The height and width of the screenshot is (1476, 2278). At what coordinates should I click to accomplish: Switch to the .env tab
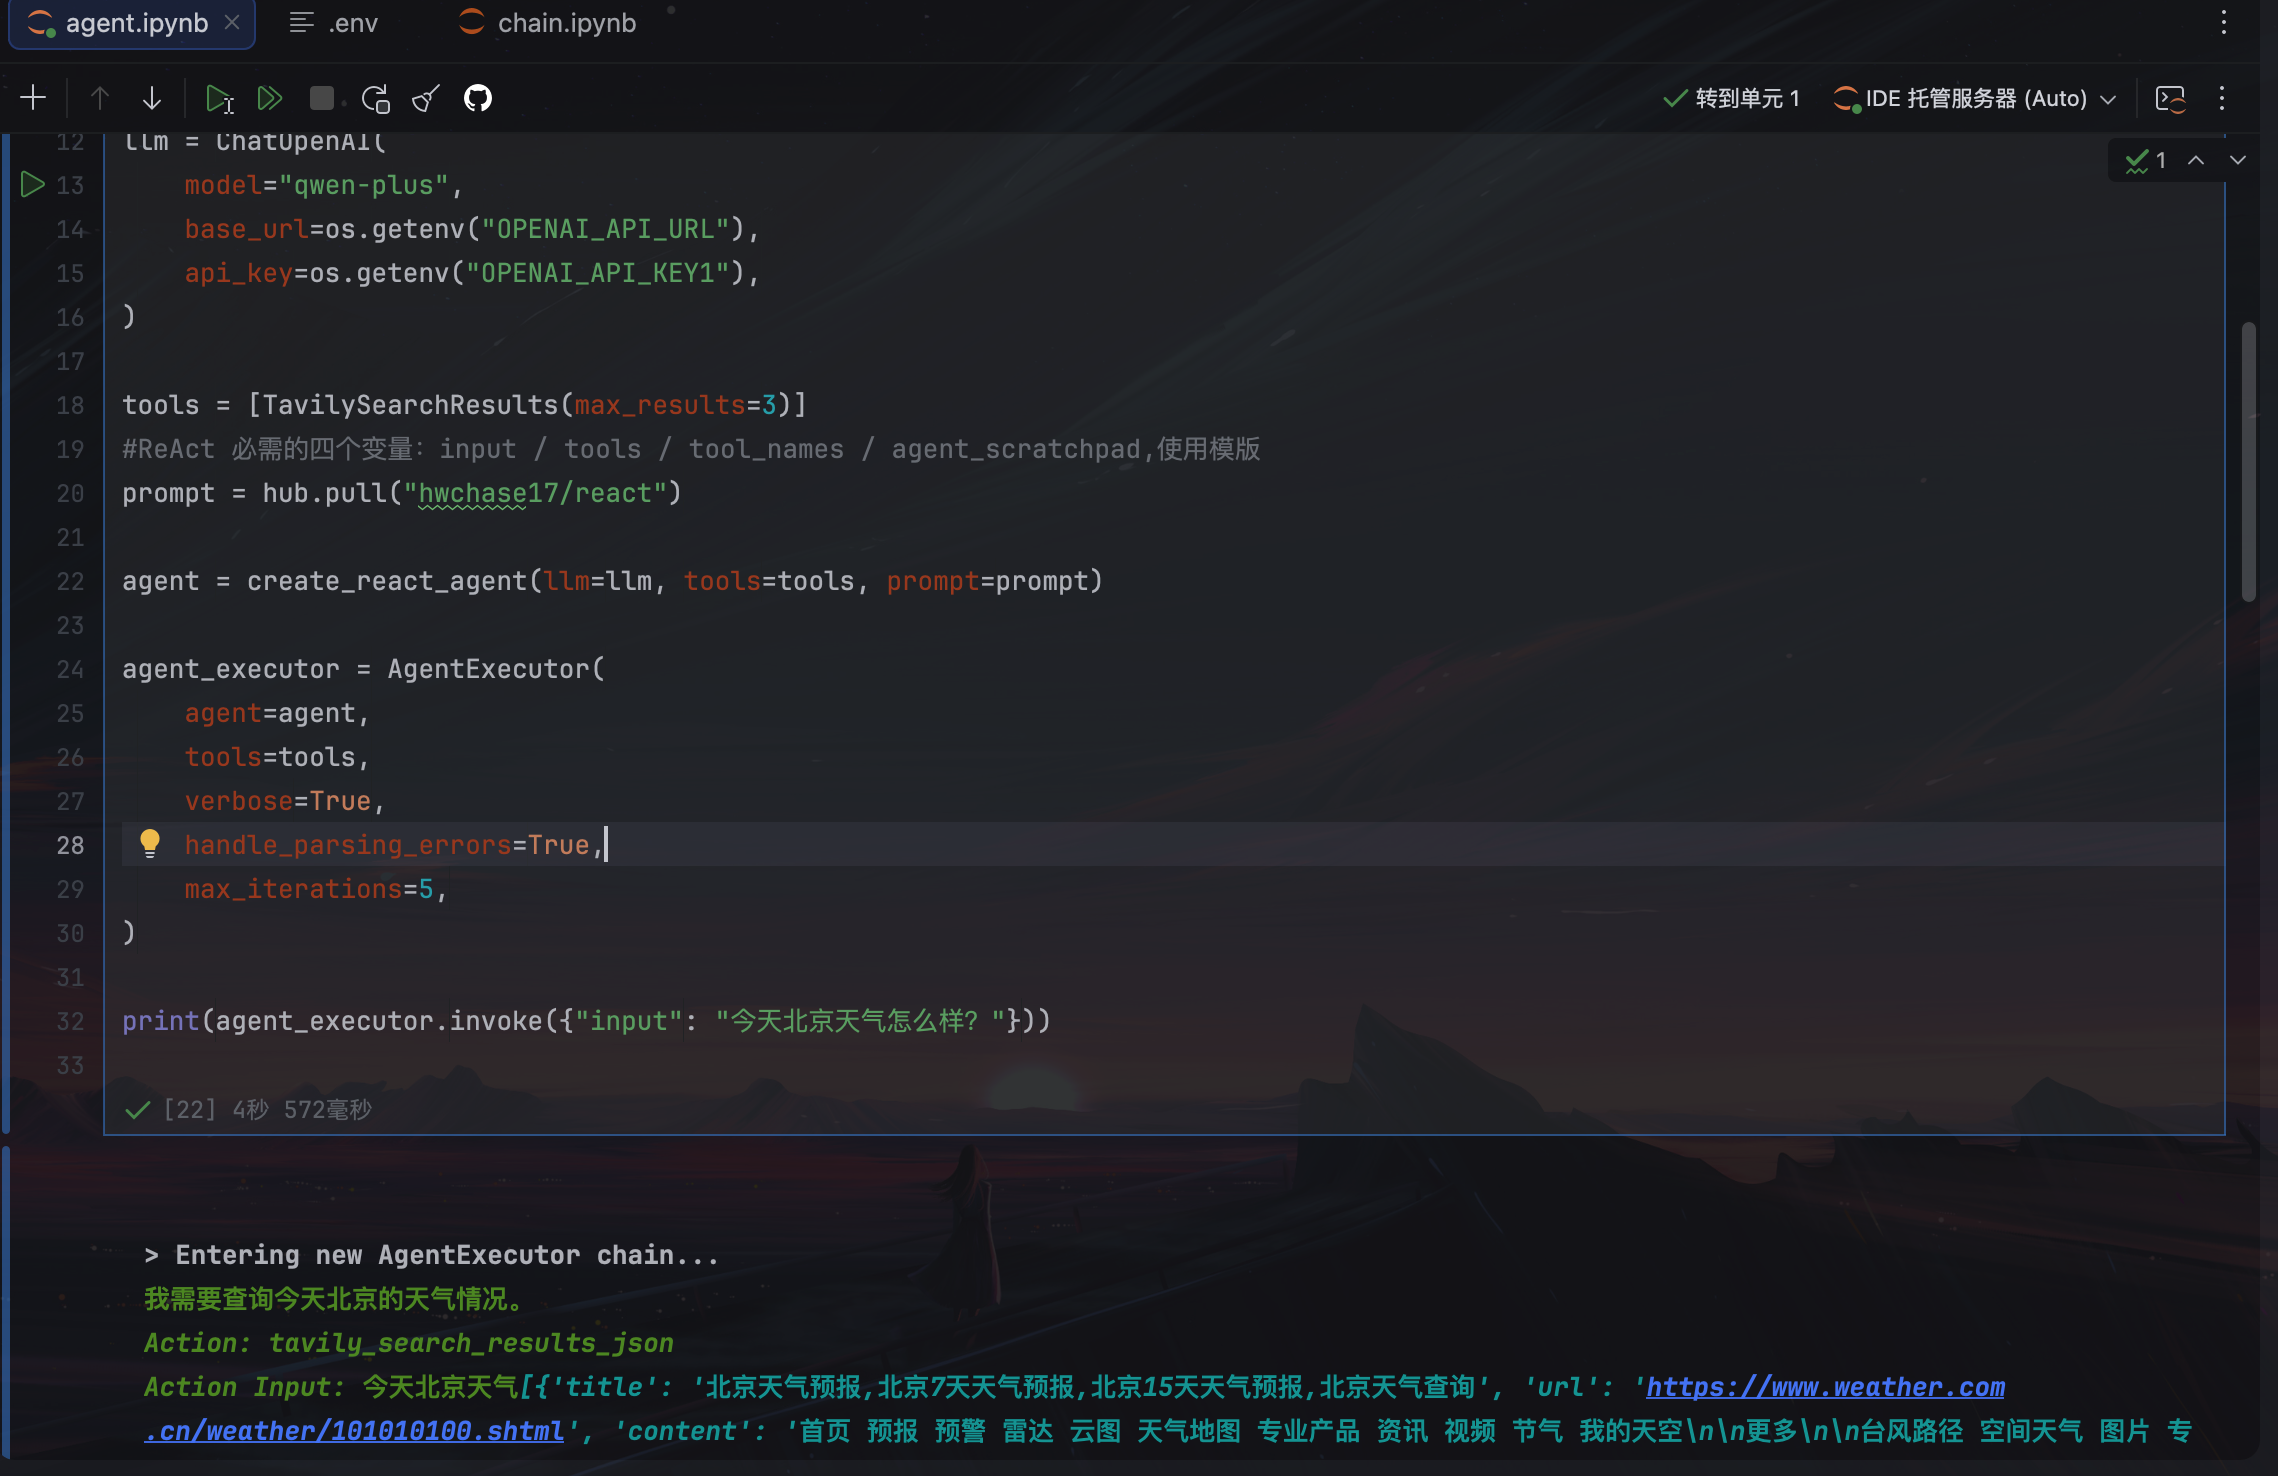click(x=335, y=23)
